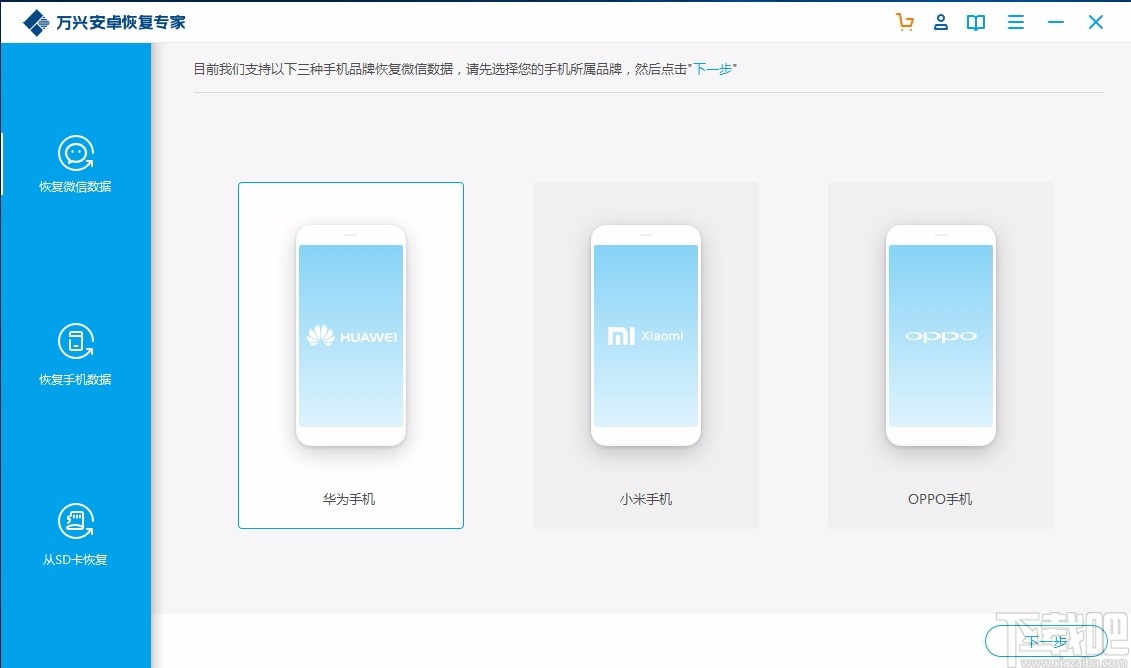Click the 万兴安卓恢复专家 title text

(121, 22)
